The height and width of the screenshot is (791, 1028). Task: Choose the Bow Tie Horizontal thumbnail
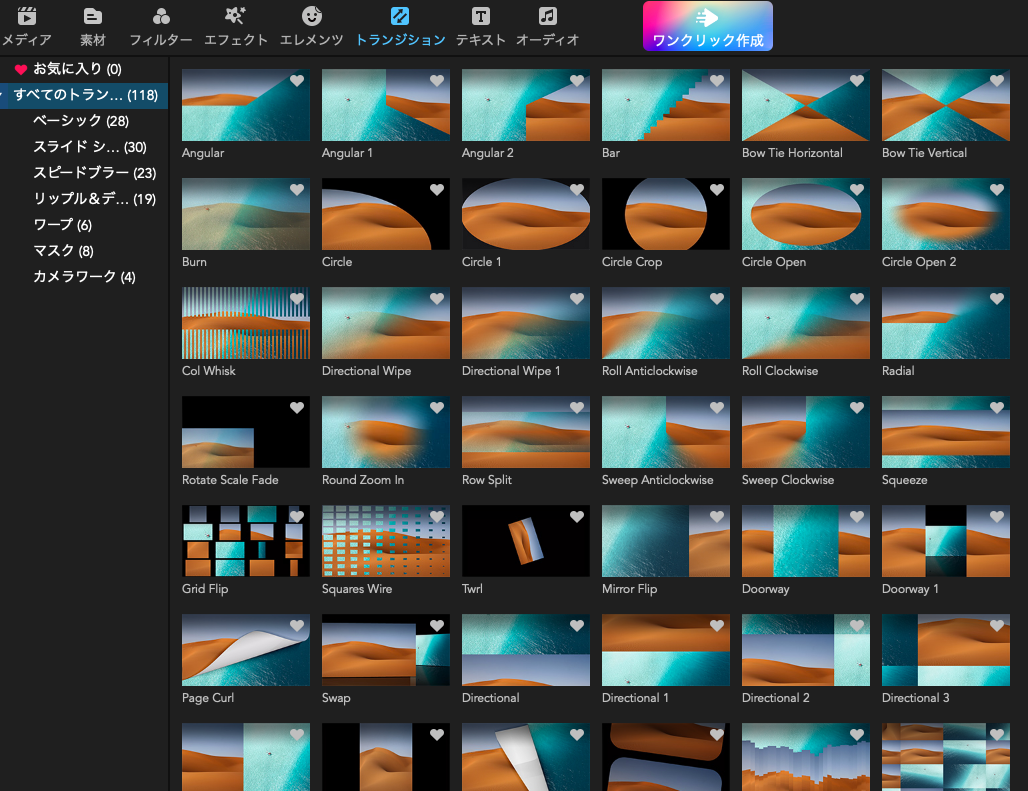pos(805,105)
